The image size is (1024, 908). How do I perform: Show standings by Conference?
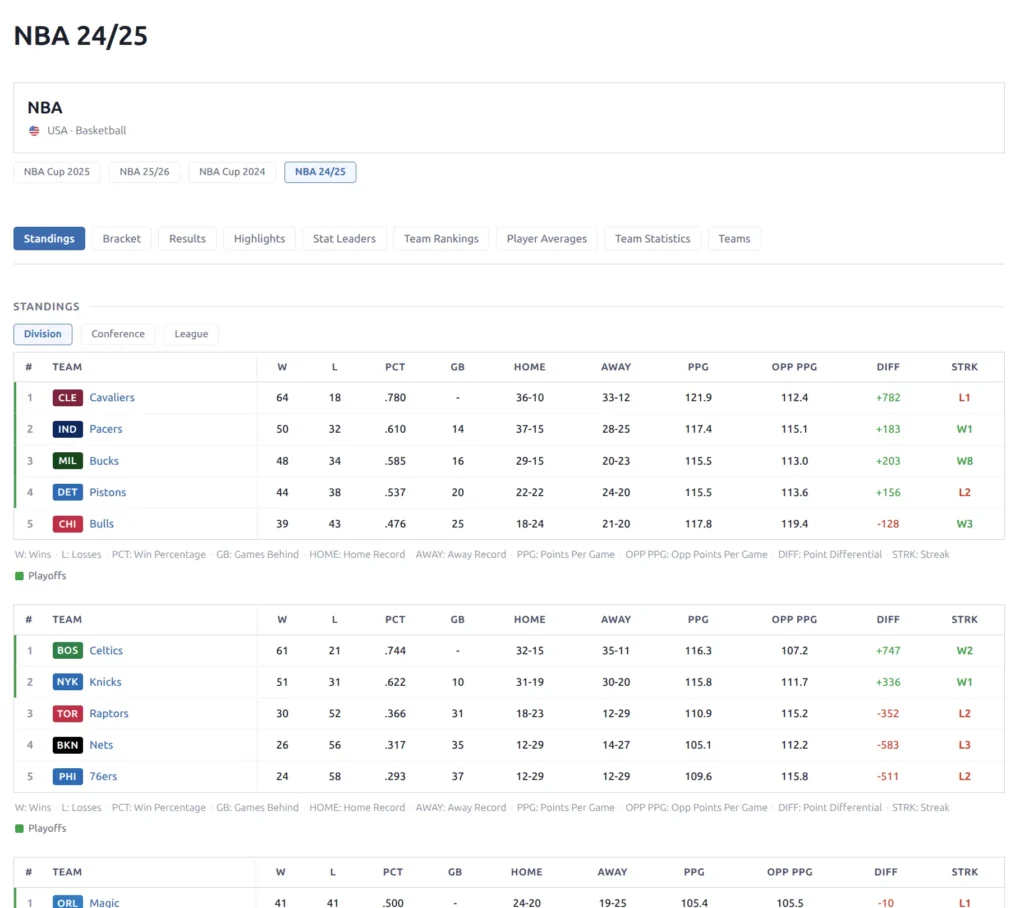click(x=118, y=334)
